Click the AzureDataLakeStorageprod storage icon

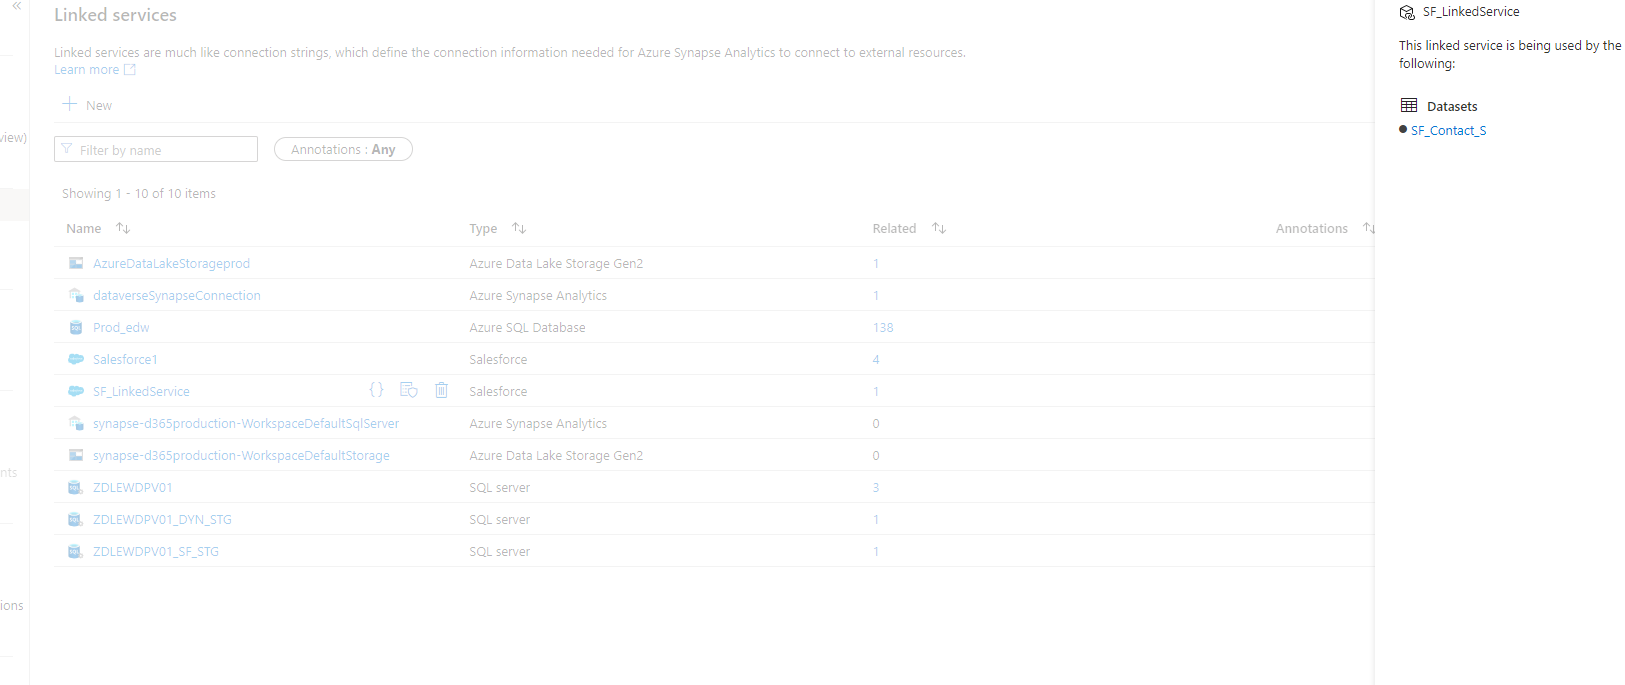pos(75,263)
